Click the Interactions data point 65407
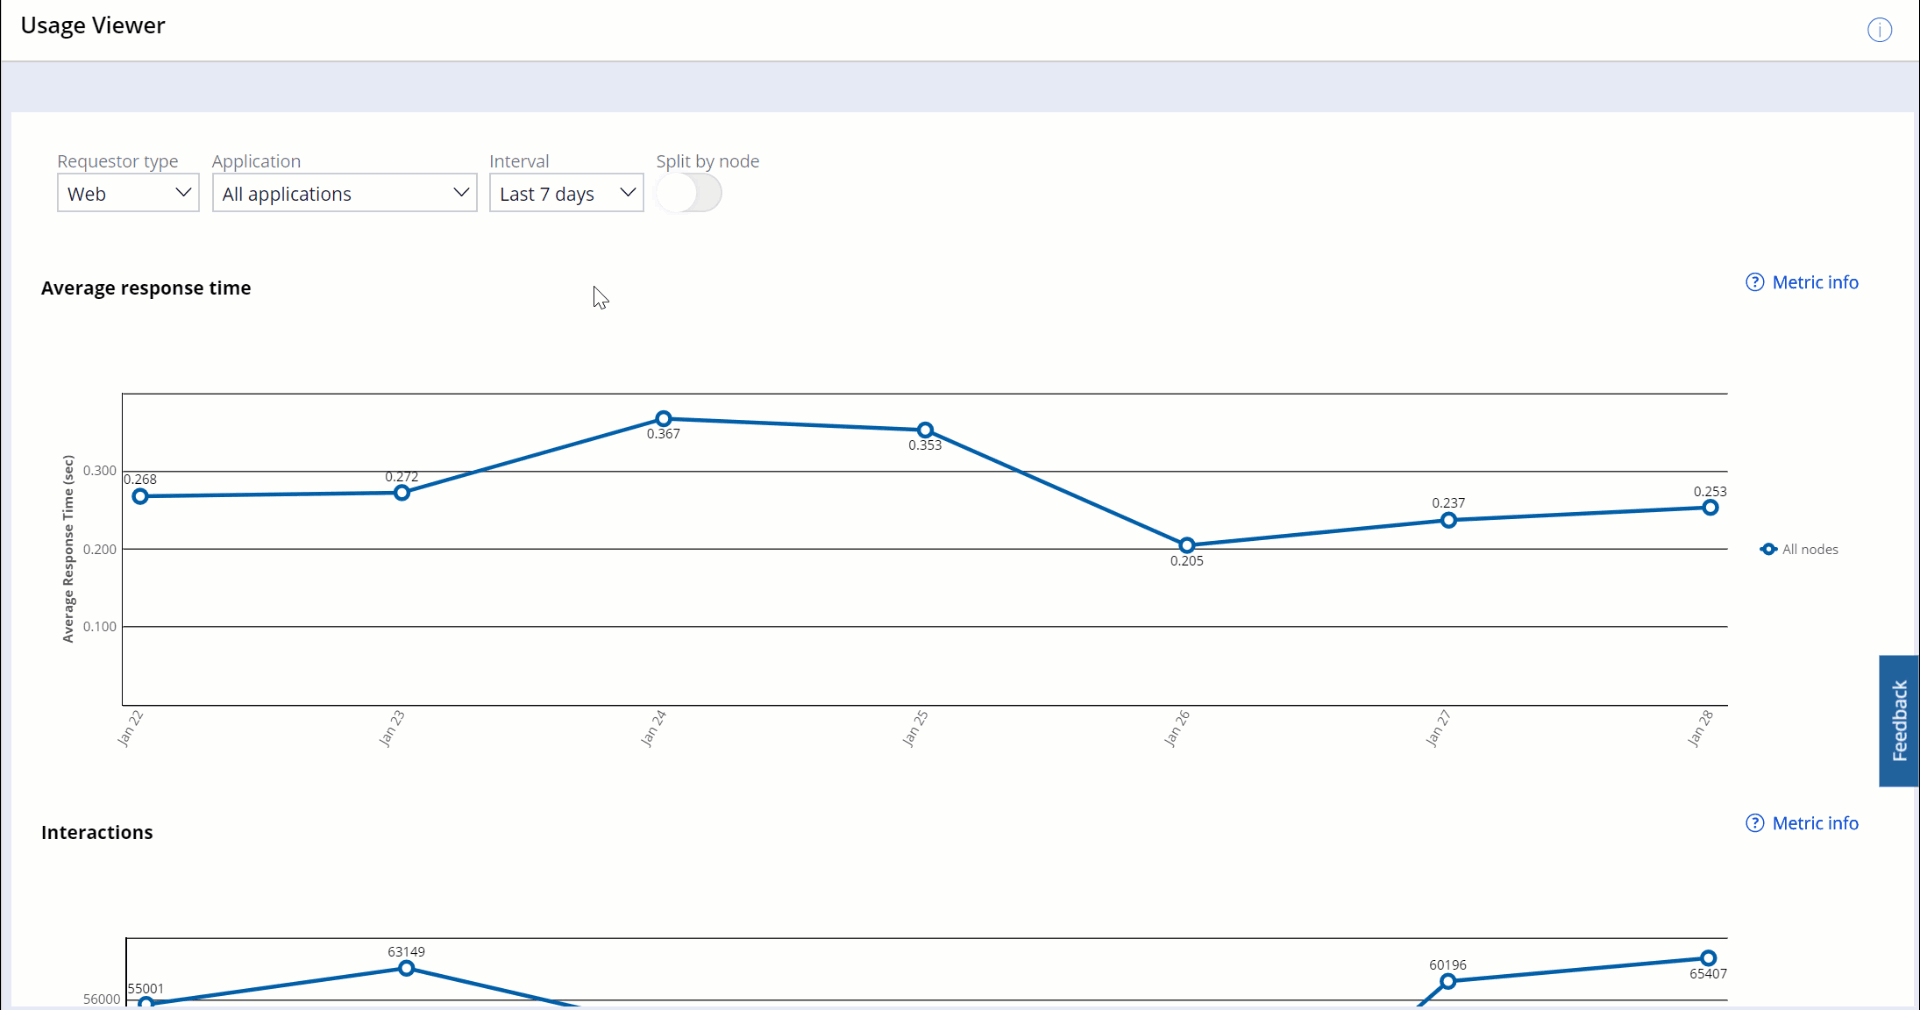This screenshot has width=1920, height=1010. click(x=1708, y=958)
